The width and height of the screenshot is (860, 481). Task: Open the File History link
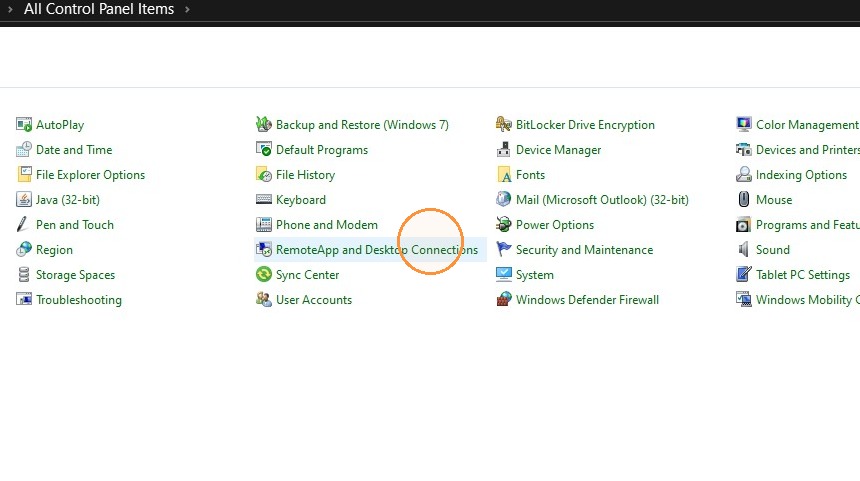point(305,175)
